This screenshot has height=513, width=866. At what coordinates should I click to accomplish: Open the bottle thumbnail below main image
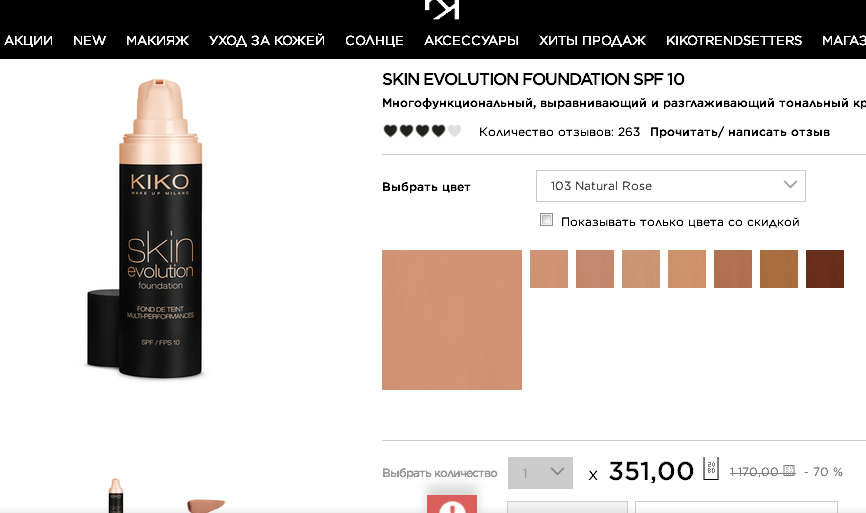coord(115,495)
